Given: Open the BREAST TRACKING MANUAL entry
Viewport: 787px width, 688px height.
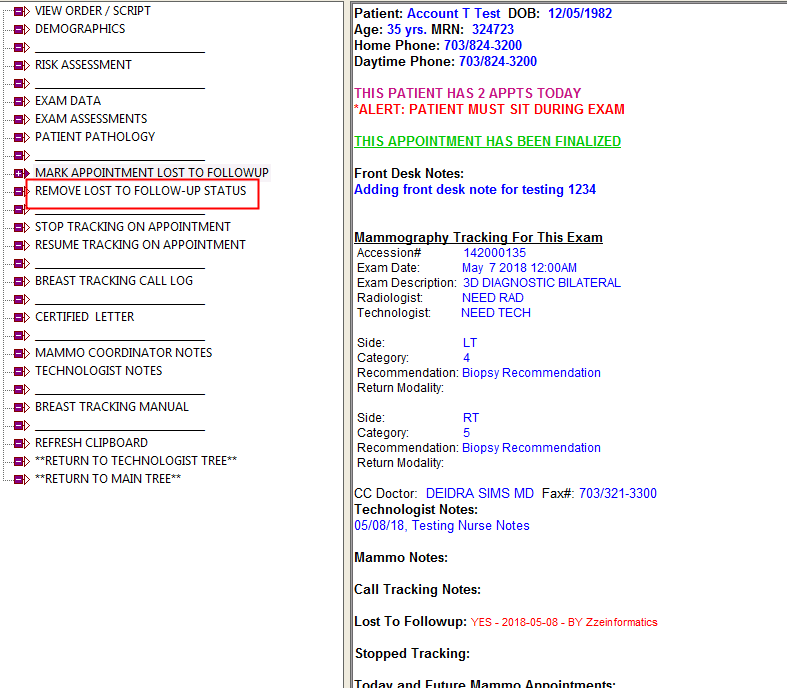Looking at the screenshot, I should coord(111,407).
